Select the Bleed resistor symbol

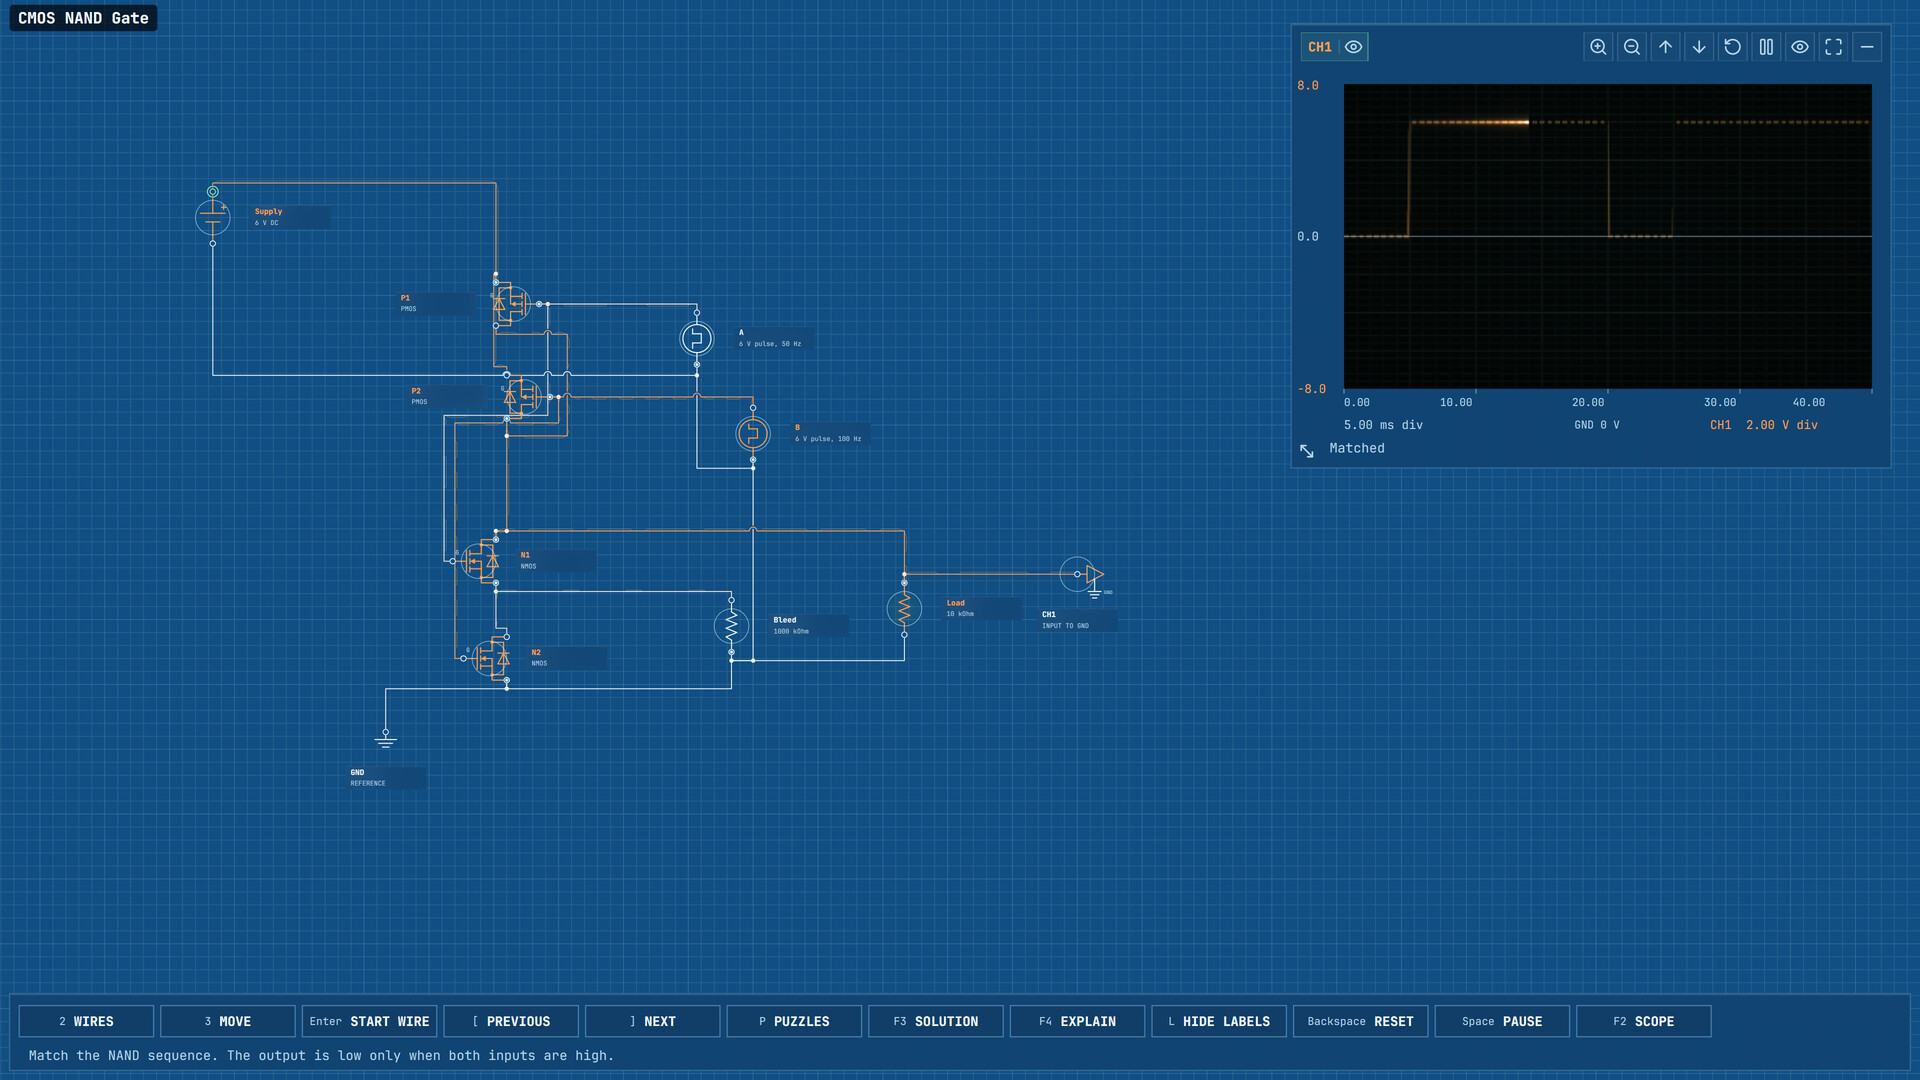[731, 626]
